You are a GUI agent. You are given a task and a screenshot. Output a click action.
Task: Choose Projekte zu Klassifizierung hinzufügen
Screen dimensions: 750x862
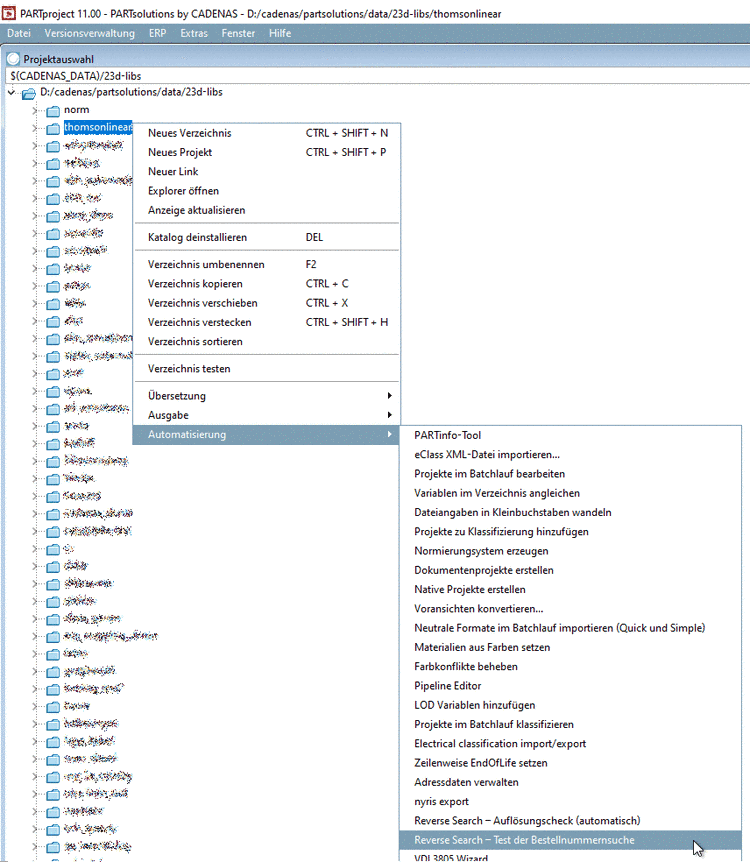(570, 532)
